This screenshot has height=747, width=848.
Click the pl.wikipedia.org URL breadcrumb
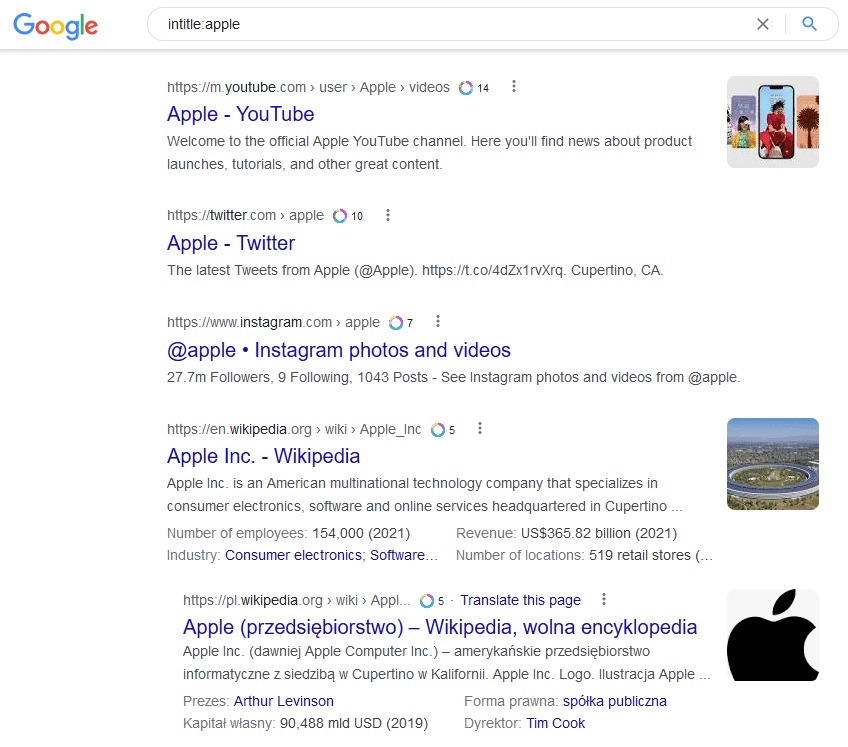click(297, 600)
